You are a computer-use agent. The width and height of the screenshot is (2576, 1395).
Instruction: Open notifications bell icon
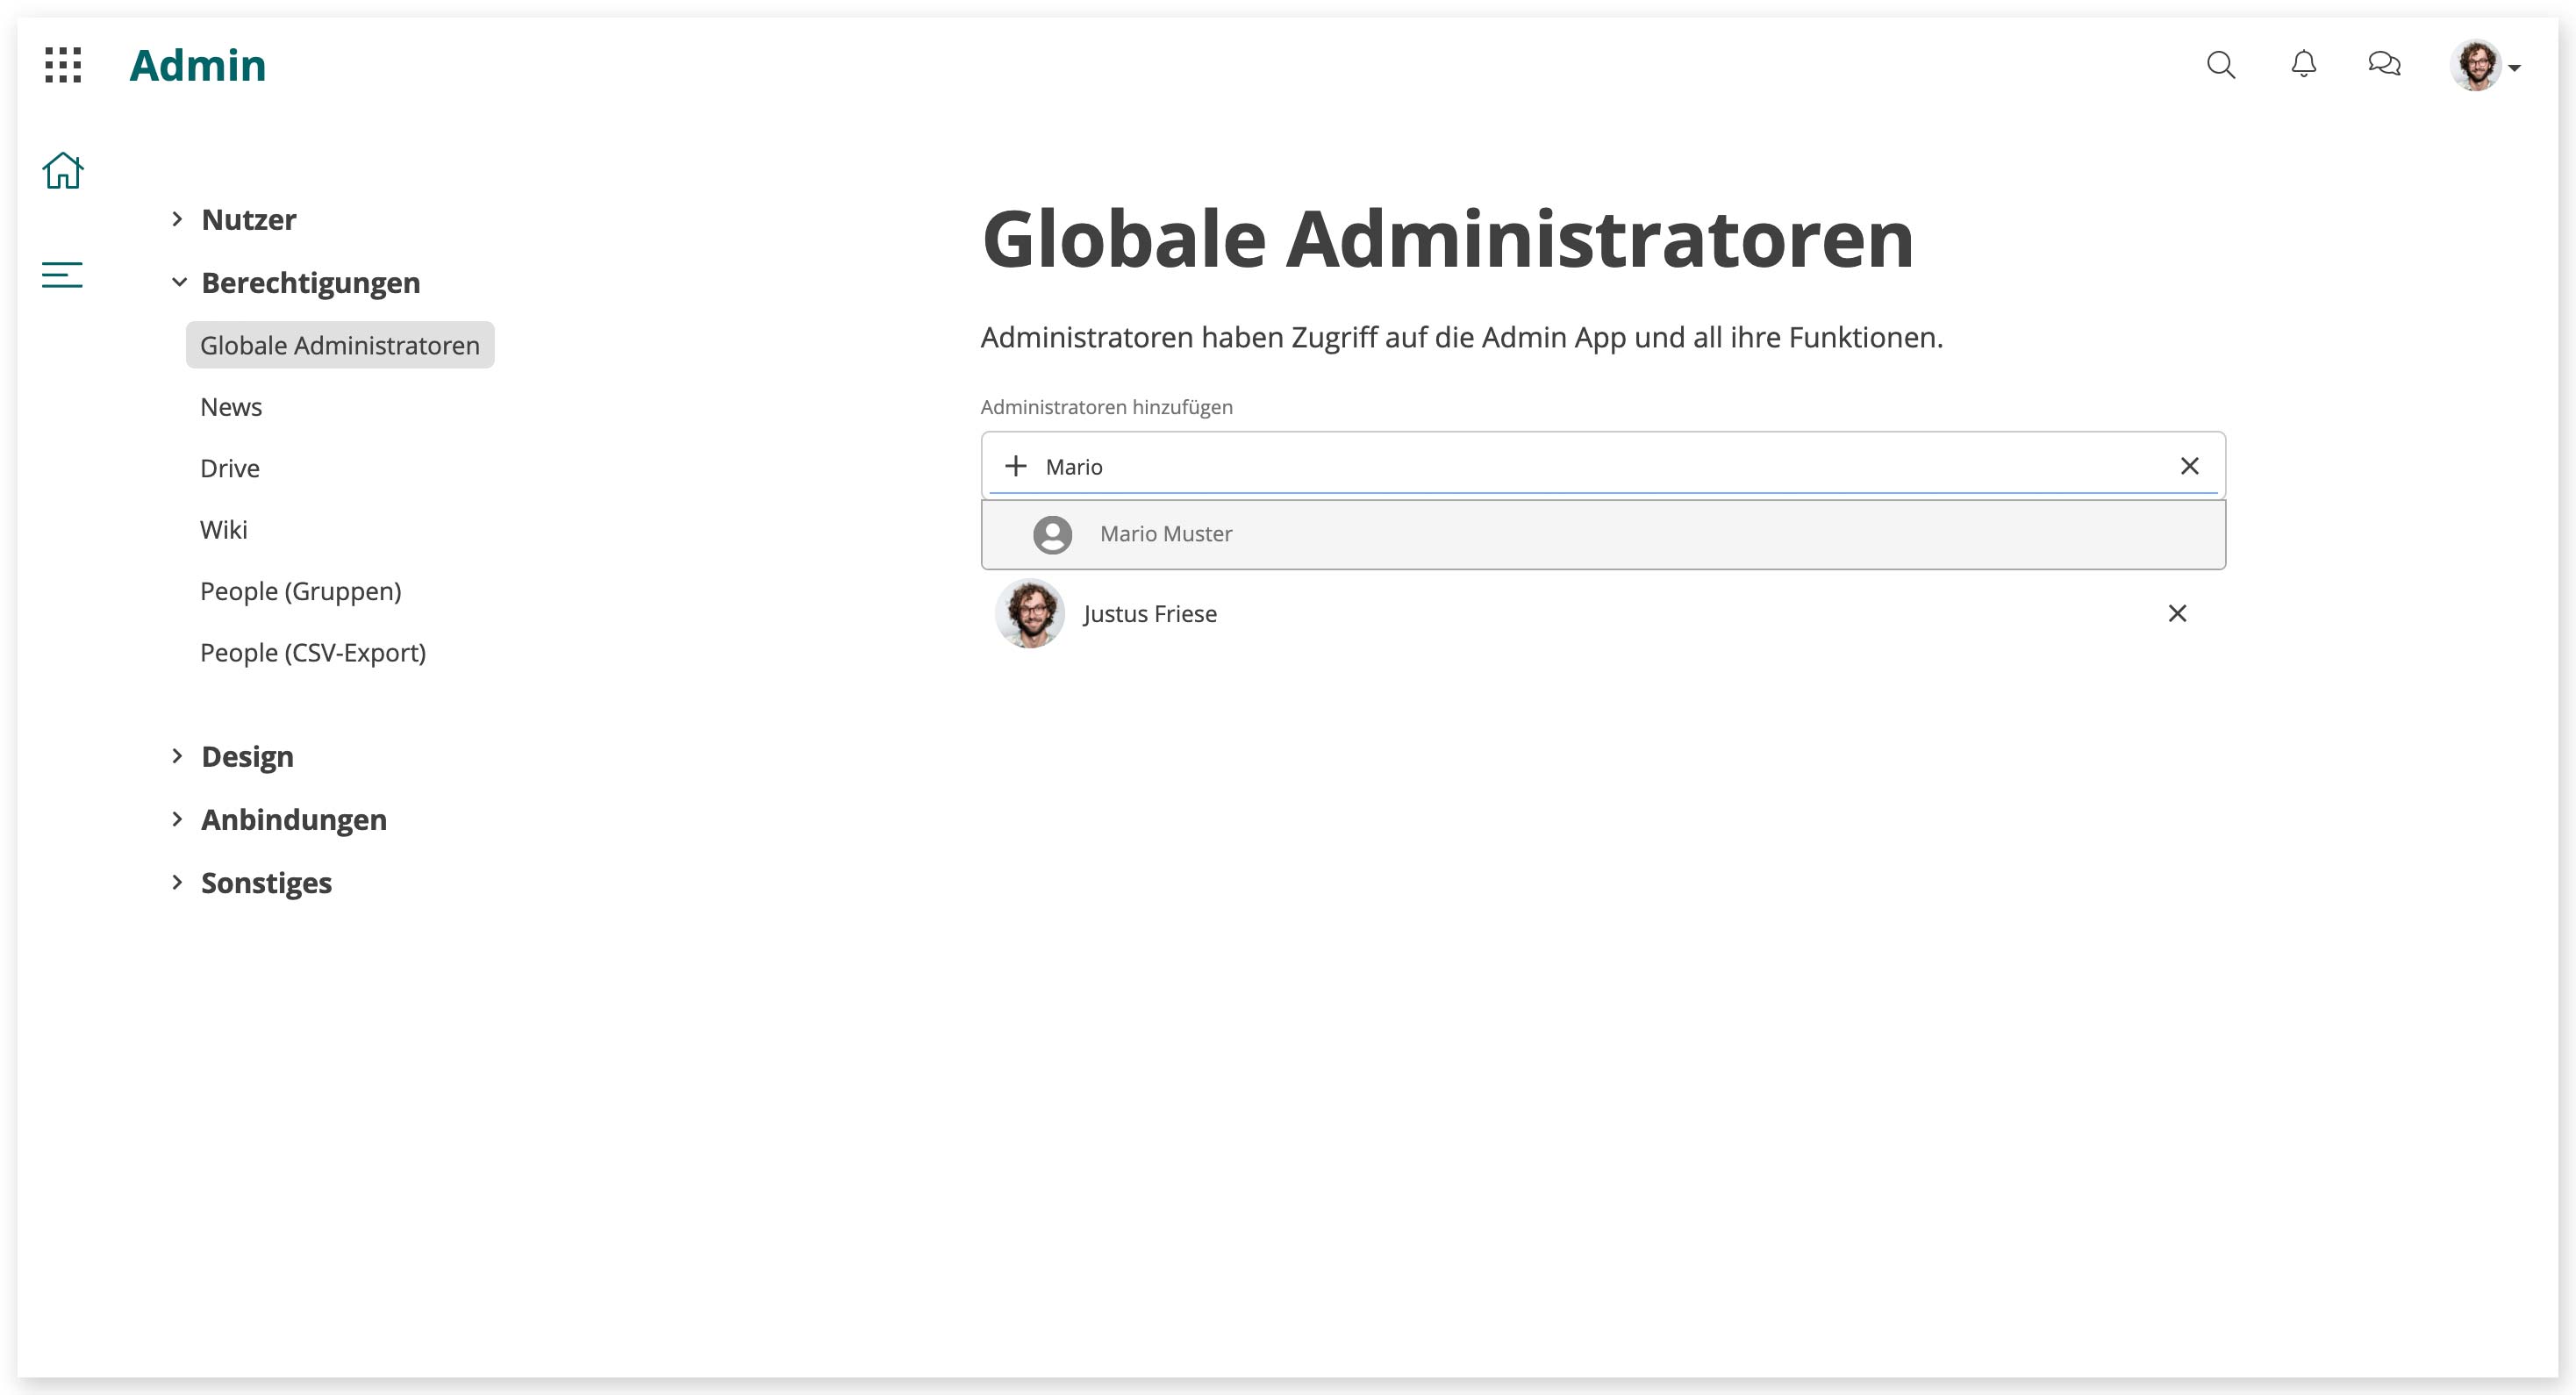pyautogui.click(x=2303, y=65)
